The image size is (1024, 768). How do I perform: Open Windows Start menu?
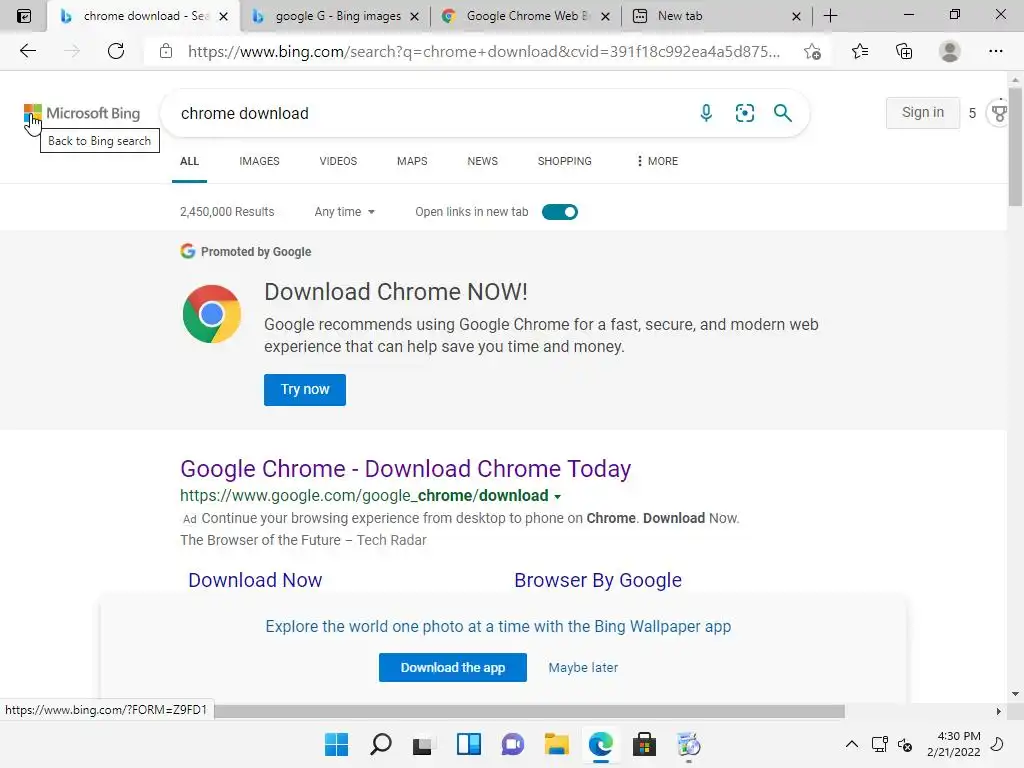(336, 744)
